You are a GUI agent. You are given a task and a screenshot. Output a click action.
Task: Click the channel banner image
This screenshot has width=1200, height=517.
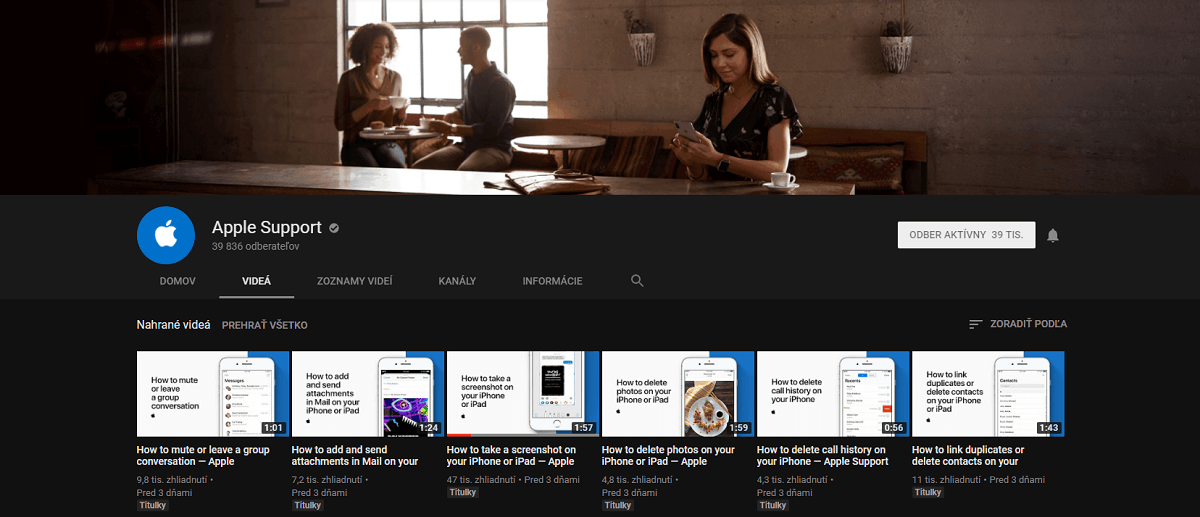click(600, 97)
